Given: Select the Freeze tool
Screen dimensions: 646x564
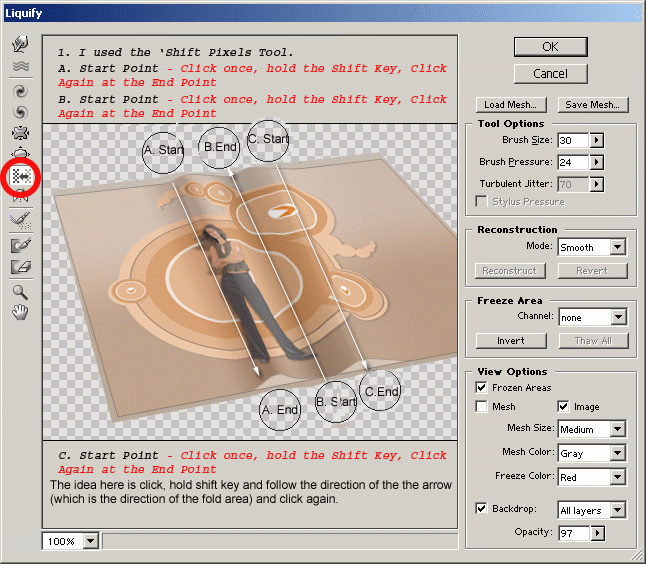Looking at the screenshot, I should (x=20, y=245).
